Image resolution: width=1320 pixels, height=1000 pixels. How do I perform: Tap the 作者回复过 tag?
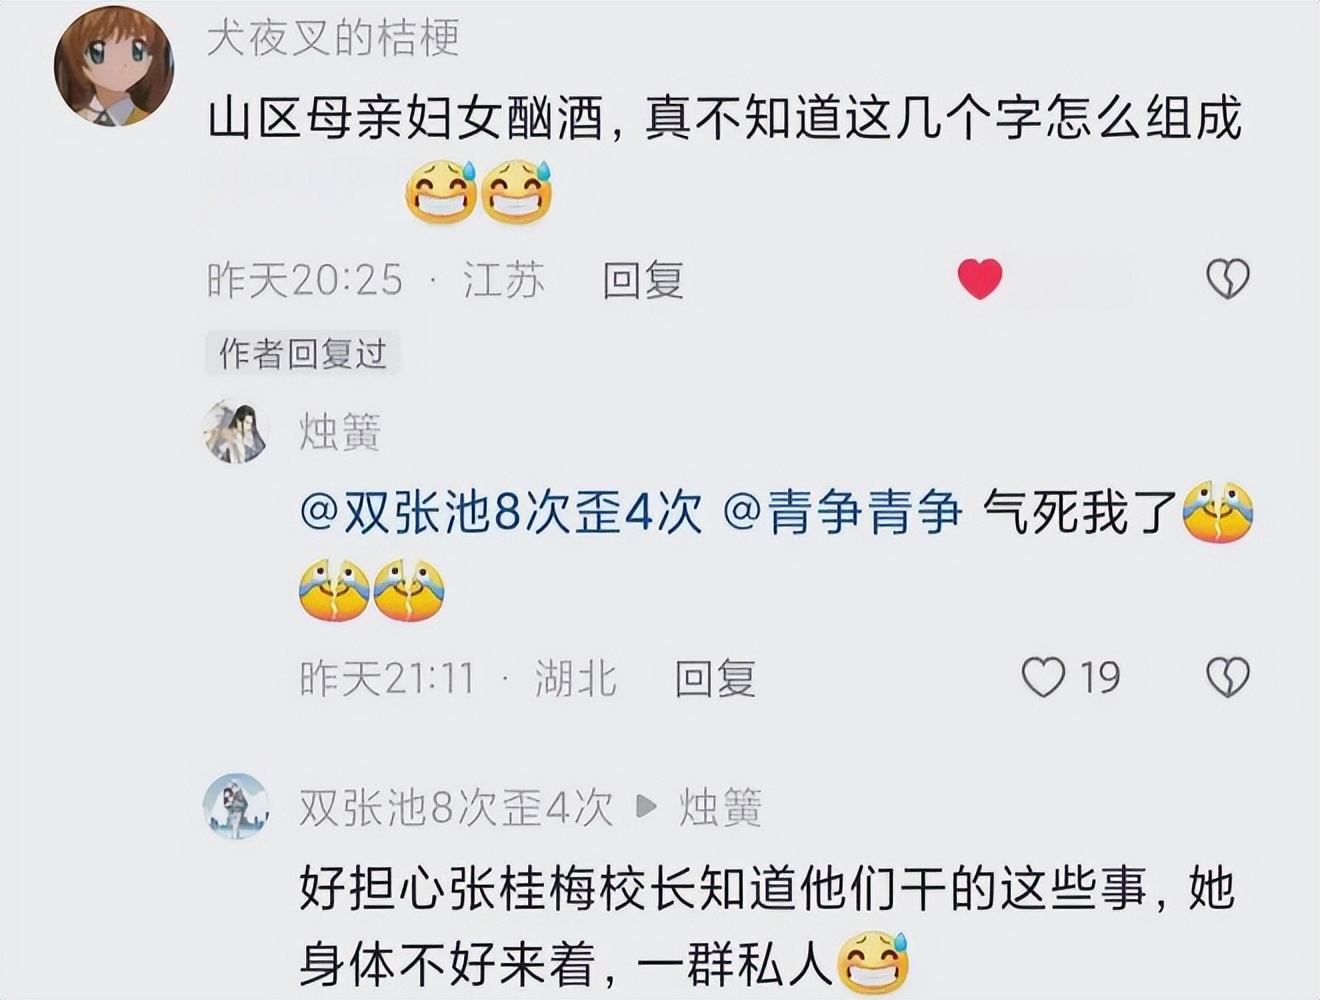(x=303, y=353)
